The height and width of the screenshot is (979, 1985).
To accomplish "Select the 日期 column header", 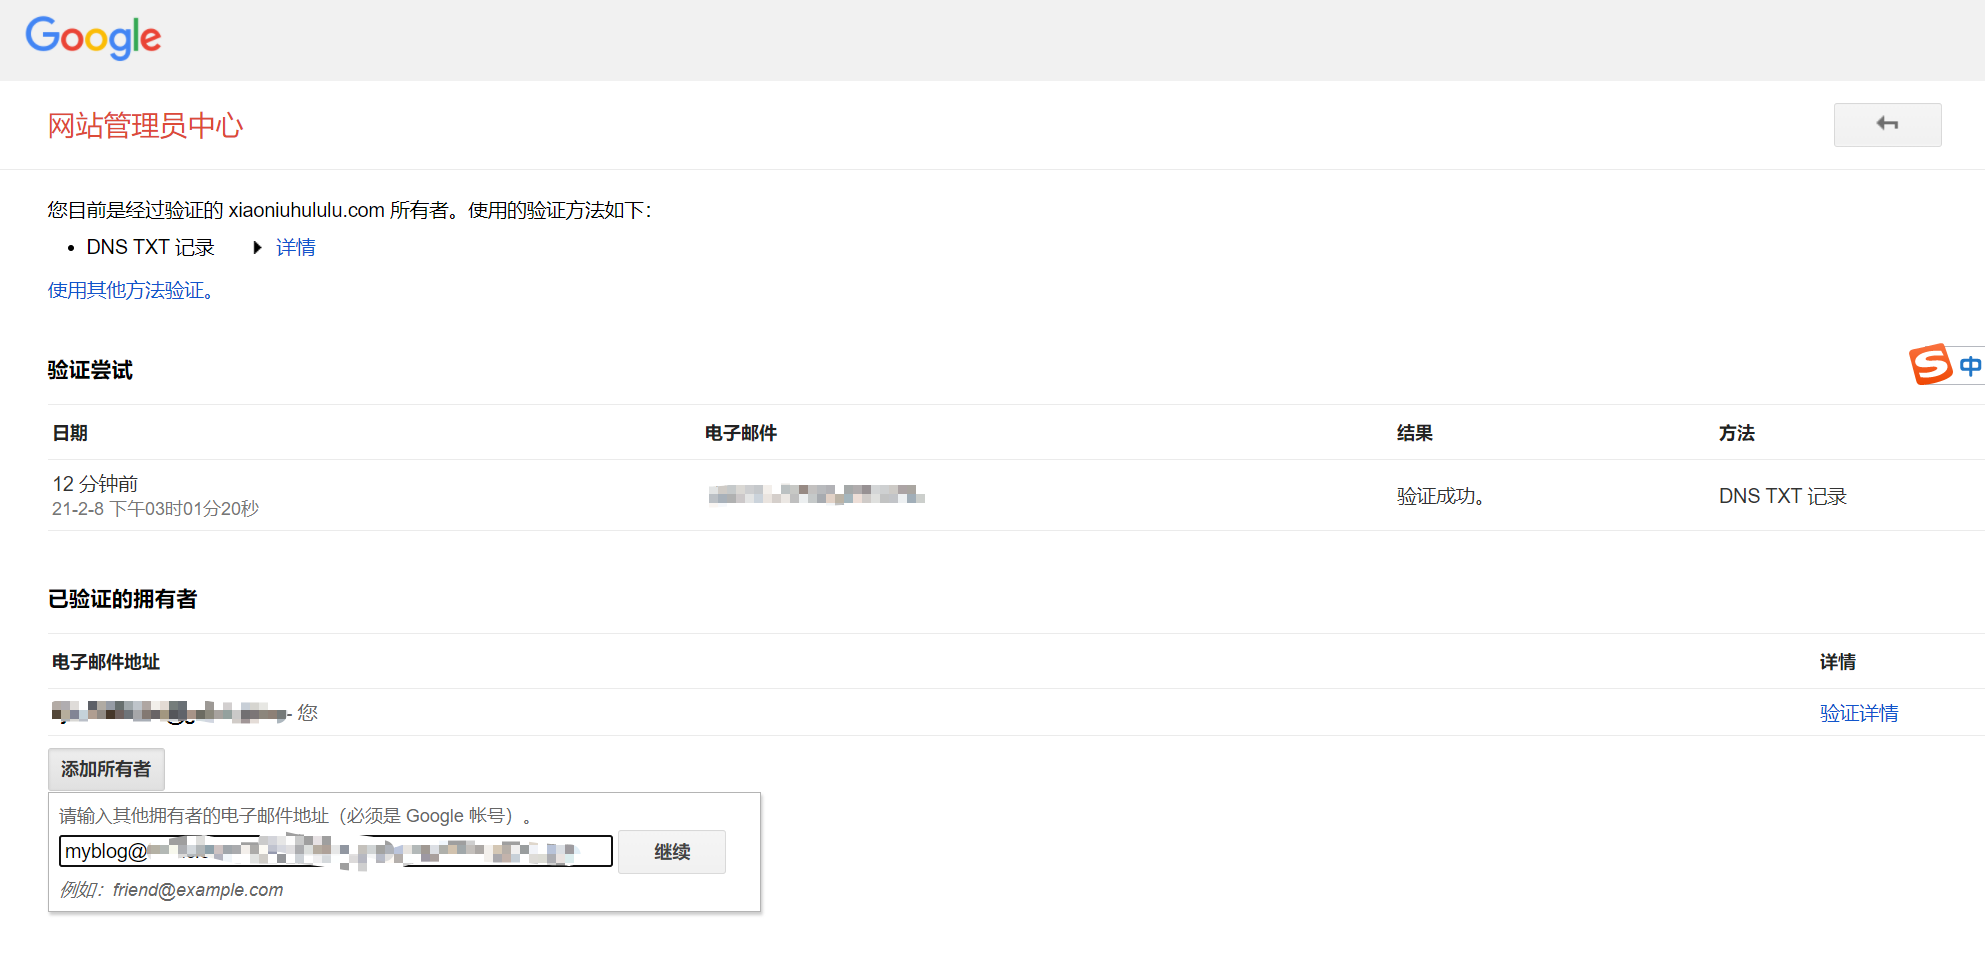I will (70, 433).
